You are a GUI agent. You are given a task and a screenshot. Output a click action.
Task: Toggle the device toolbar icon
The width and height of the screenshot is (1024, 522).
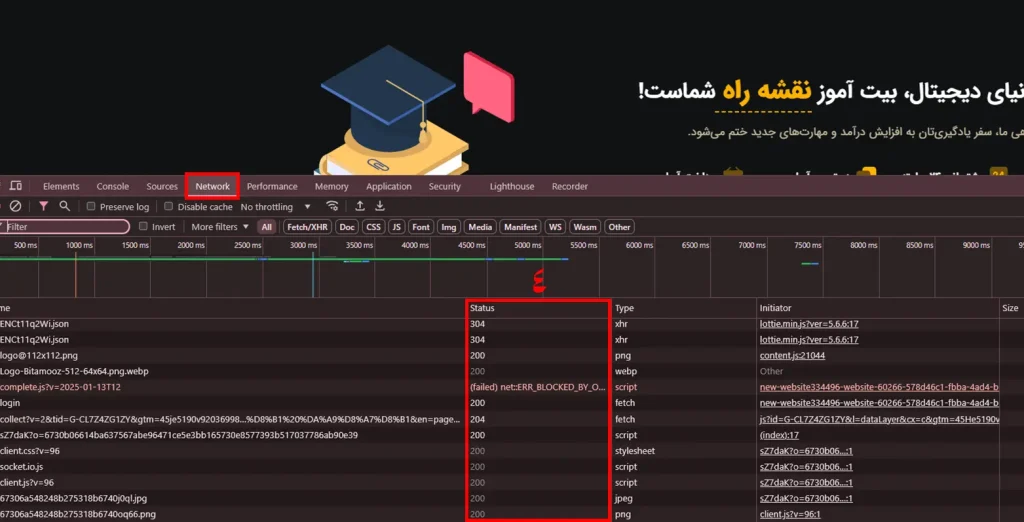click(18, 186)
